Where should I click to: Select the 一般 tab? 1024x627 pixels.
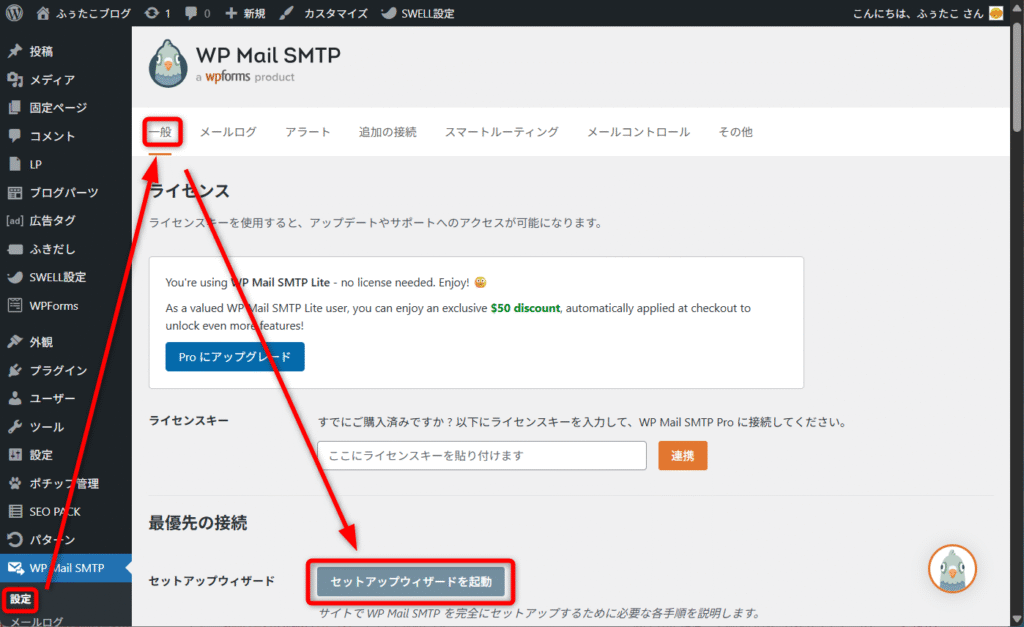[x=160, y=132]
